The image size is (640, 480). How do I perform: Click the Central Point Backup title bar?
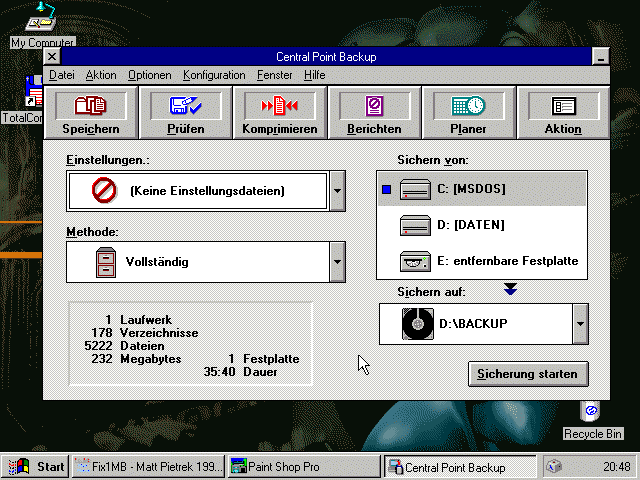pos(326,57)
